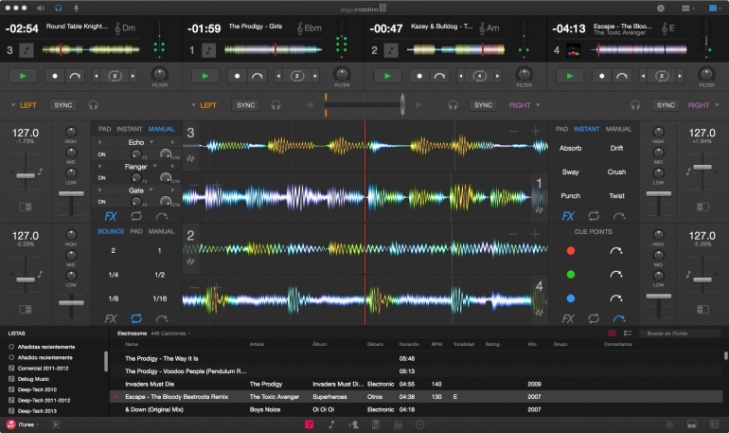Trigger the Absorb instant effect

coord(570,148)
